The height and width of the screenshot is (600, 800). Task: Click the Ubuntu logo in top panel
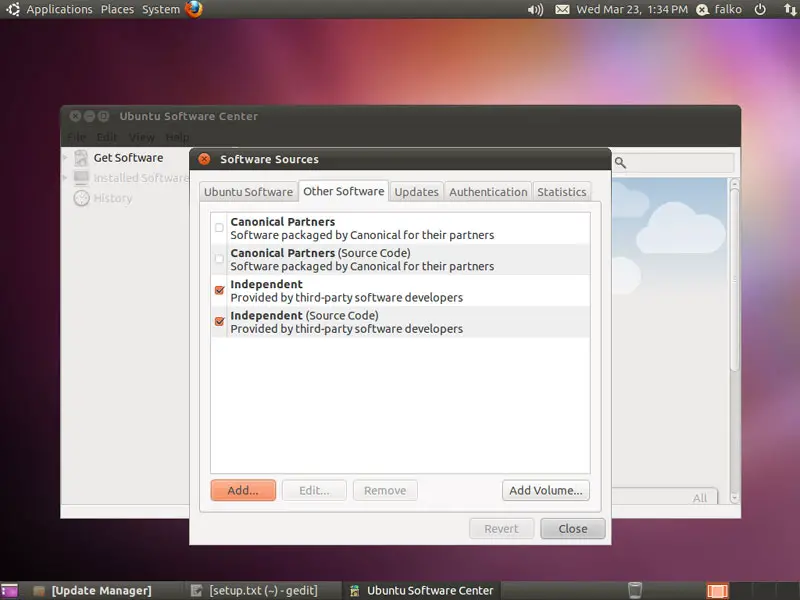click(13, 9)
